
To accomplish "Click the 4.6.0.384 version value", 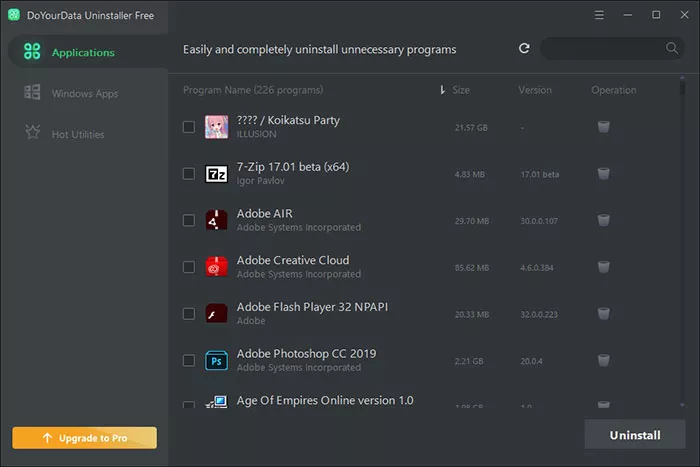I will [537, 268].
